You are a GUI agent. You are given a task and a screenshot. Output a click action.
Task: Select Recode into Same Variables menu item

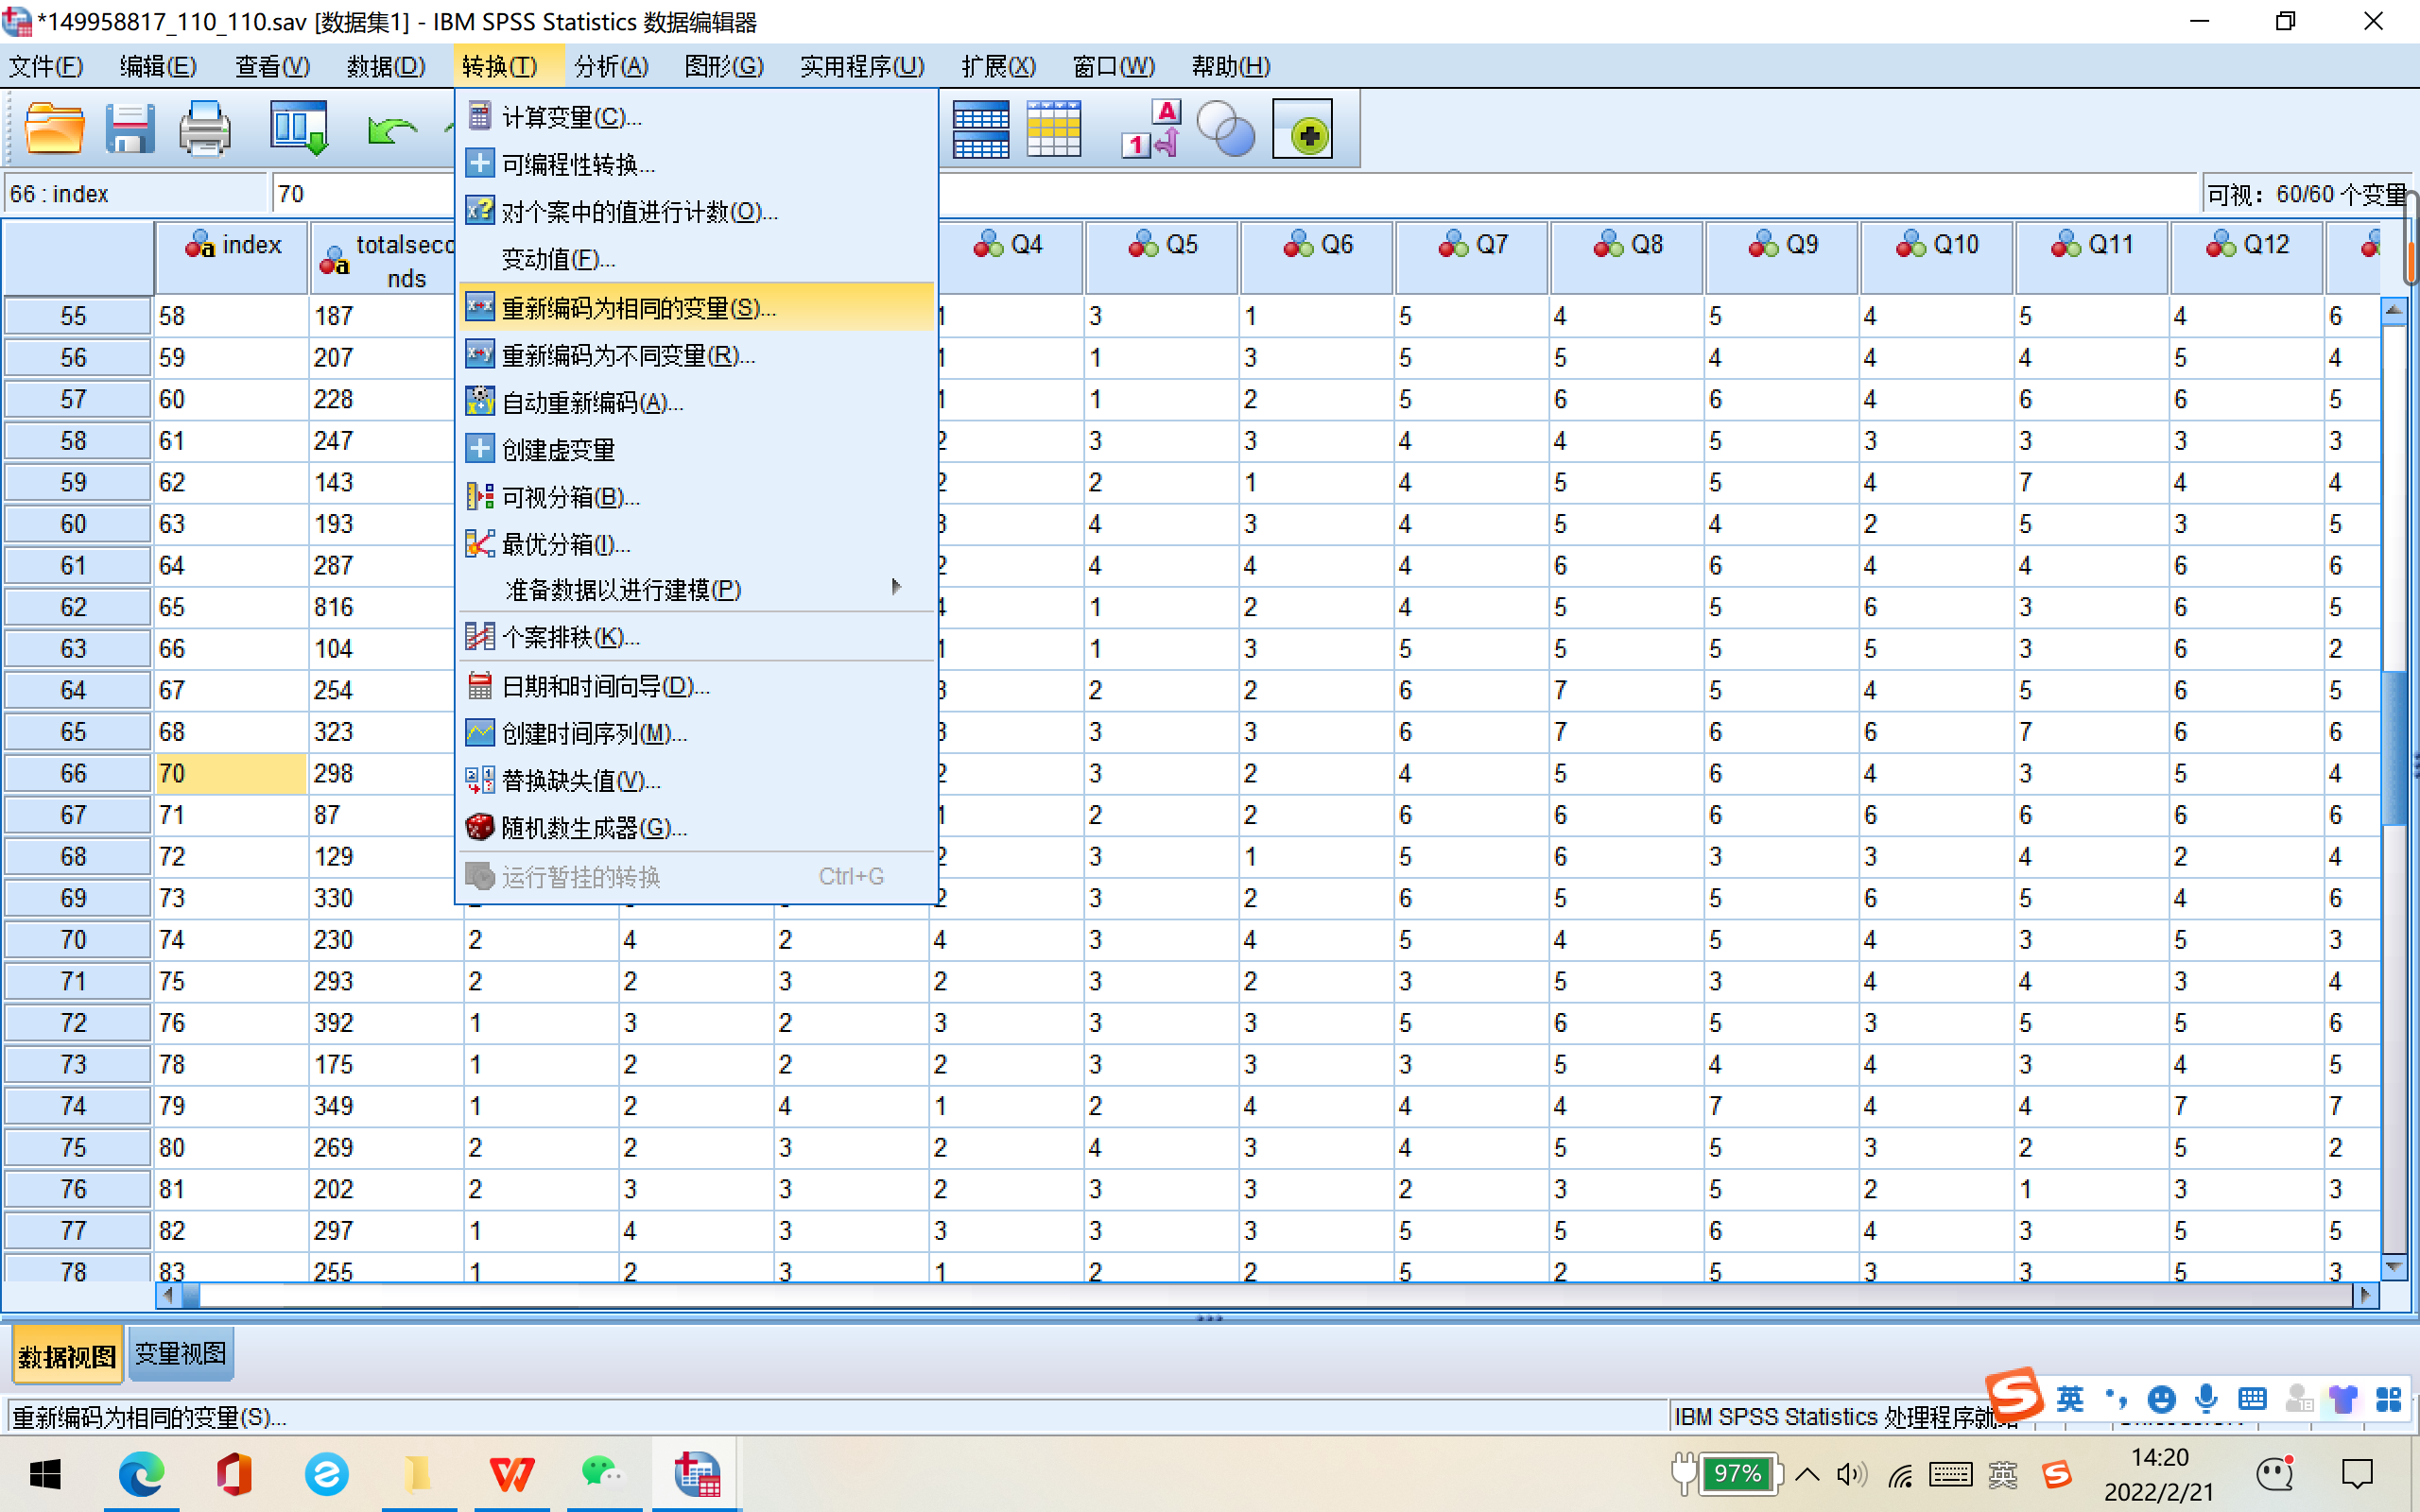[696, 307]
